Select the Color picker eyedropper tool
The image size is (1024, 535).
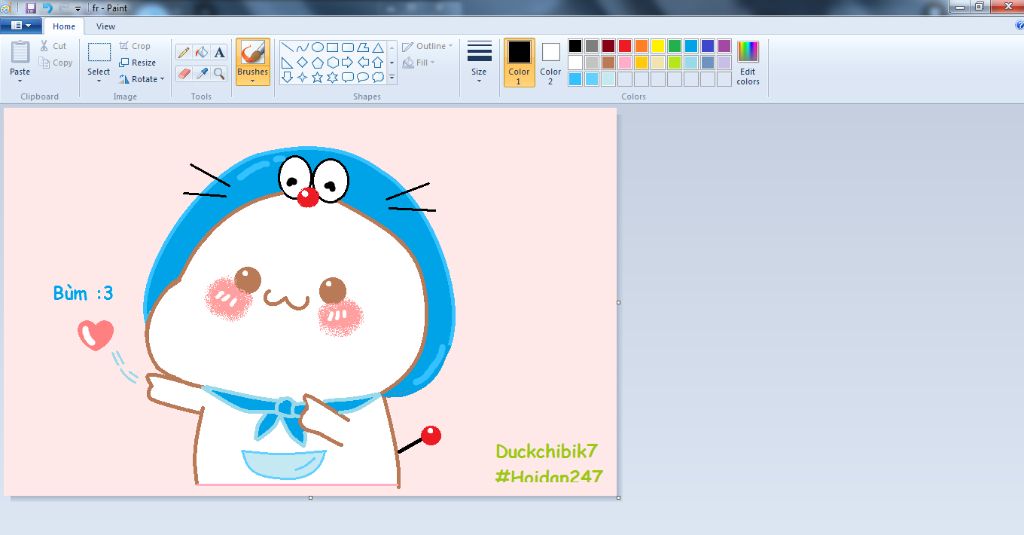tap(202, 73)
